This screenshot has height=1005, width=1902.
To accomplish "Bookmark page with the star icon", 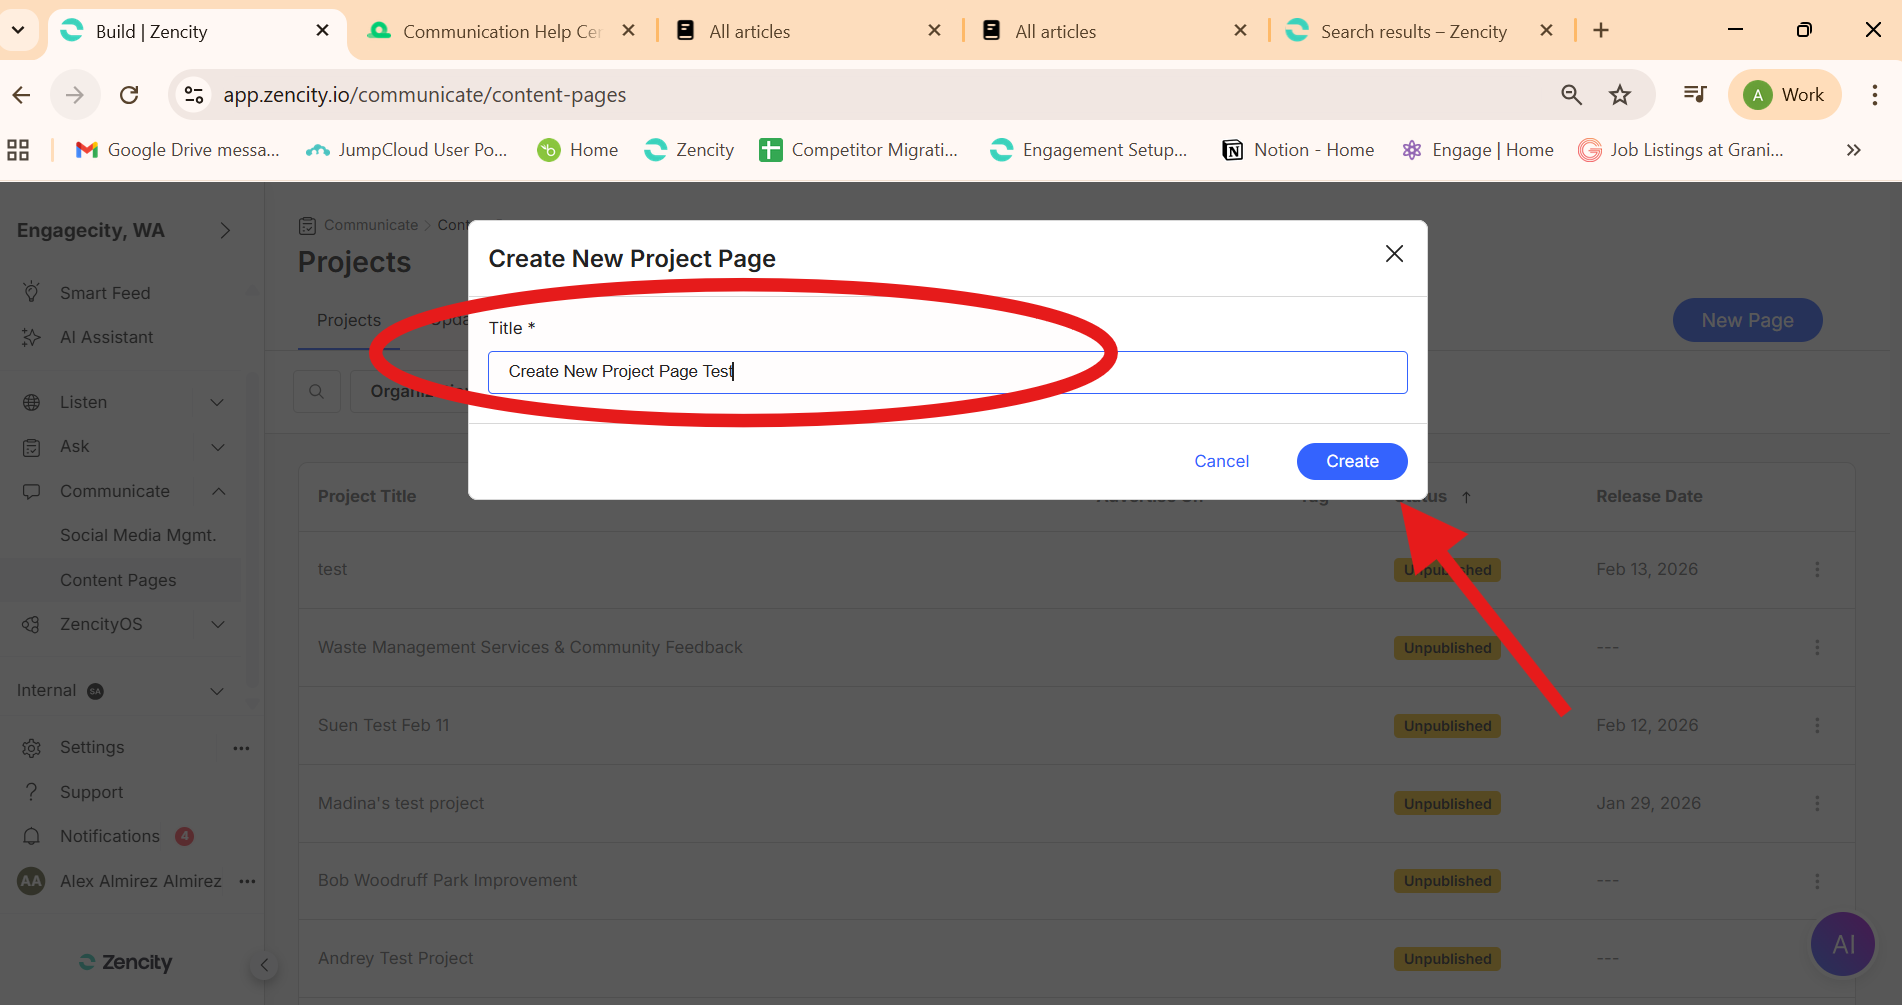I will [x=1619, y=95].
